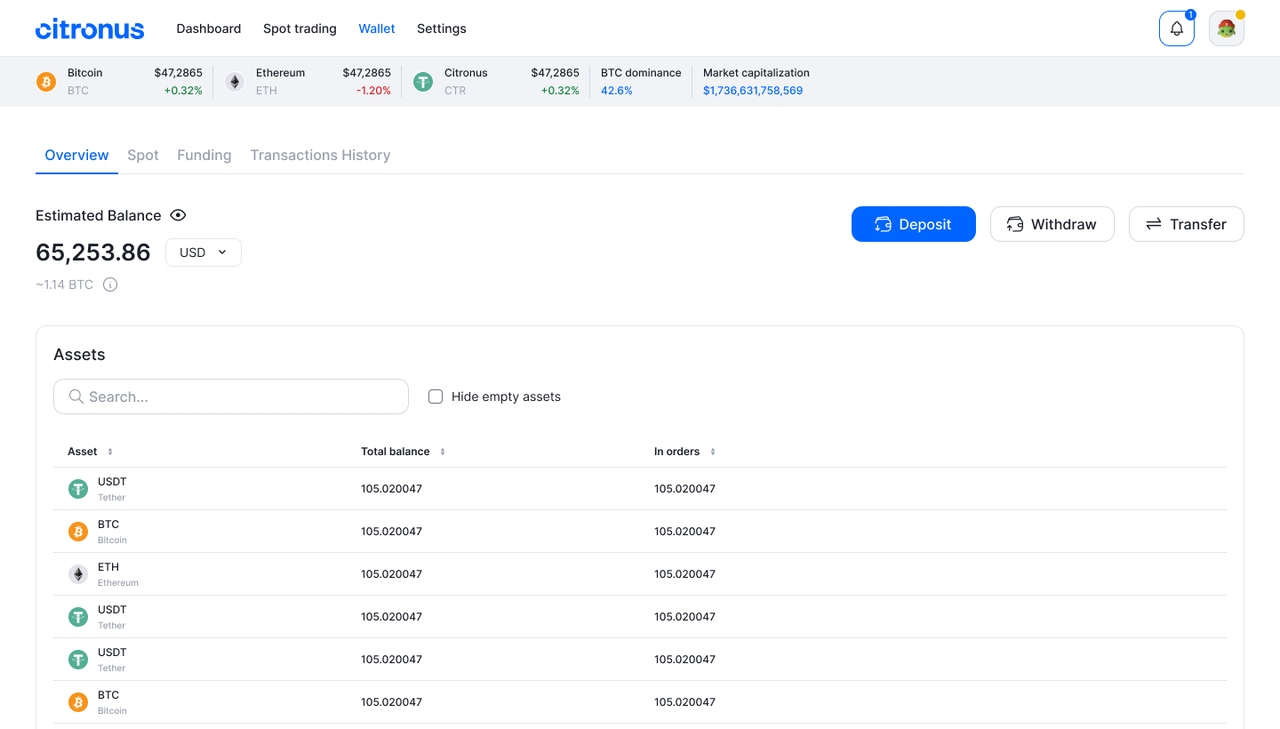
Task: Open the user avatar profile
Action: (1226, 29)
